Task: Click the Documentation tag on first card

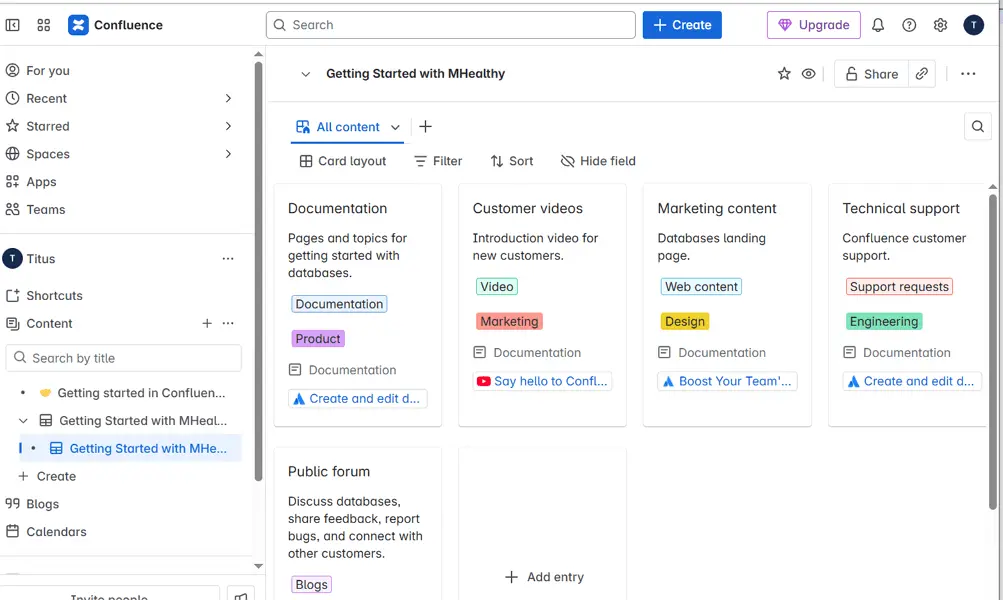Action: (339, 304)
